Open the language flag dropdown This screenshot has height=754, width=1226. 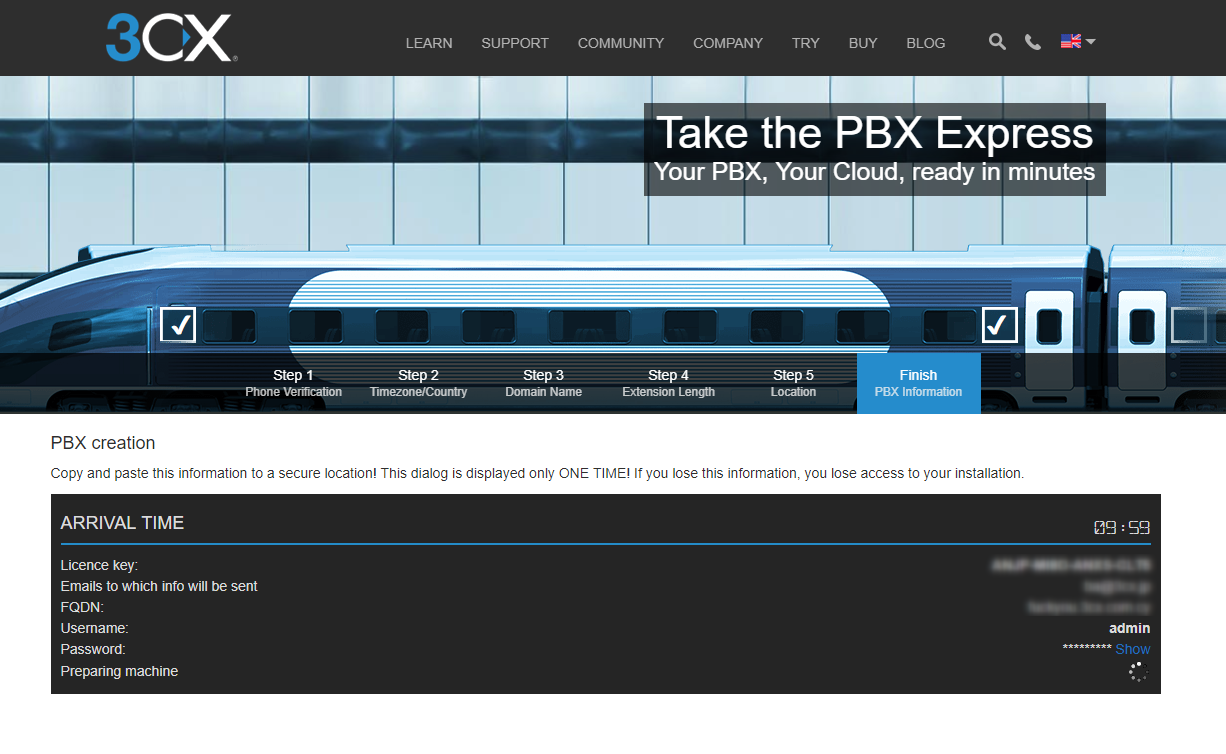(x=1078, y=42)
